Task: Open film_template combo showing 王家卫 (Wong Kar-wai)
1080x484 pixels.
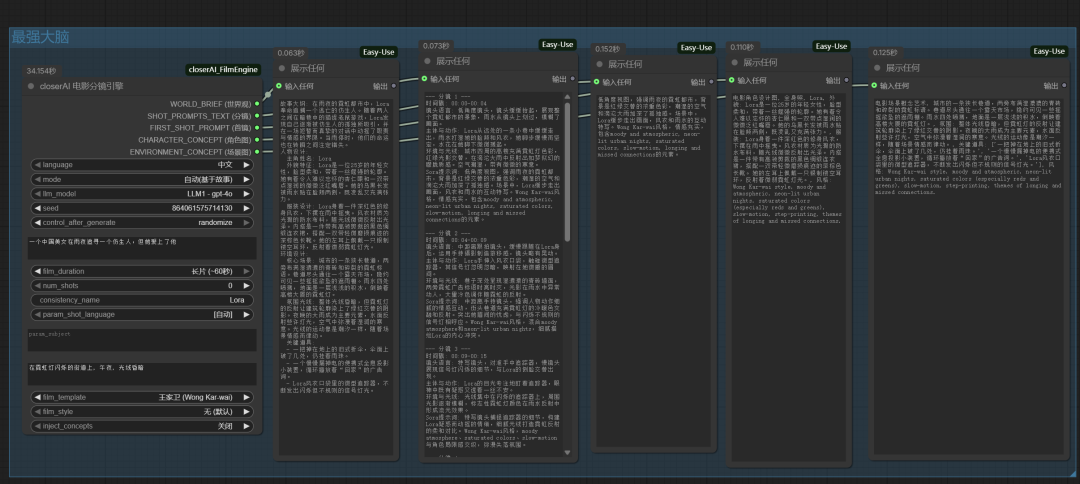Action: (x=142, y=397)
